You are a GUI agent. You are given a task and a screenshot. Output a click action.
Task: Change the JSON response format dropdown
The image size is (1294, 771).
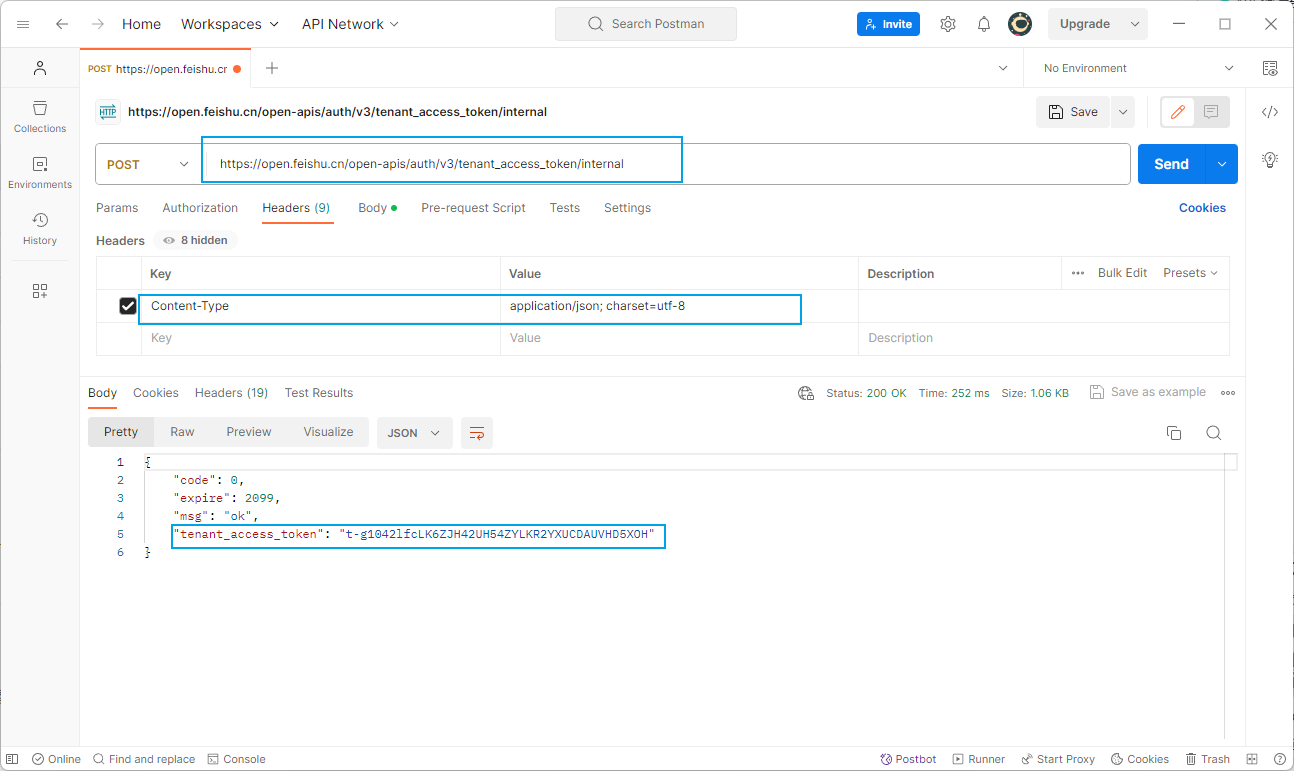click(414, 433)
